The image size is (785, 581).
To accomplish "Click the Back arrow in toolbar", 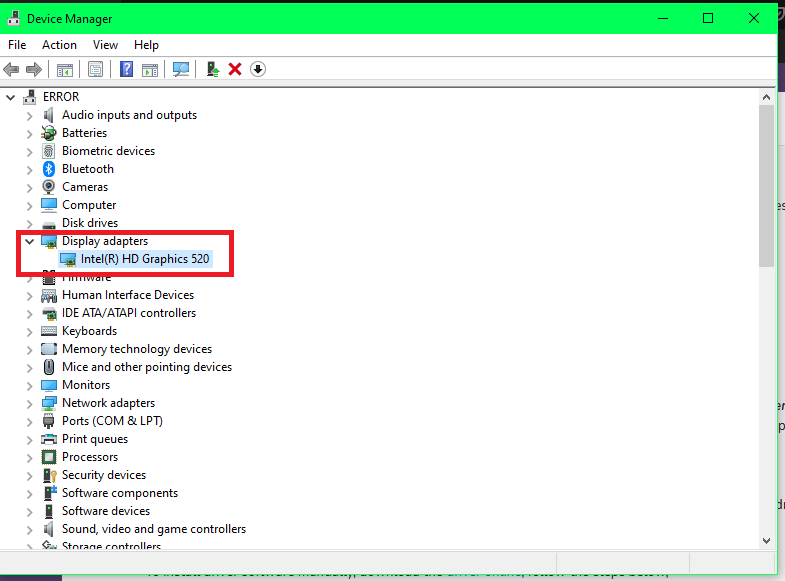I will point(12,69).
